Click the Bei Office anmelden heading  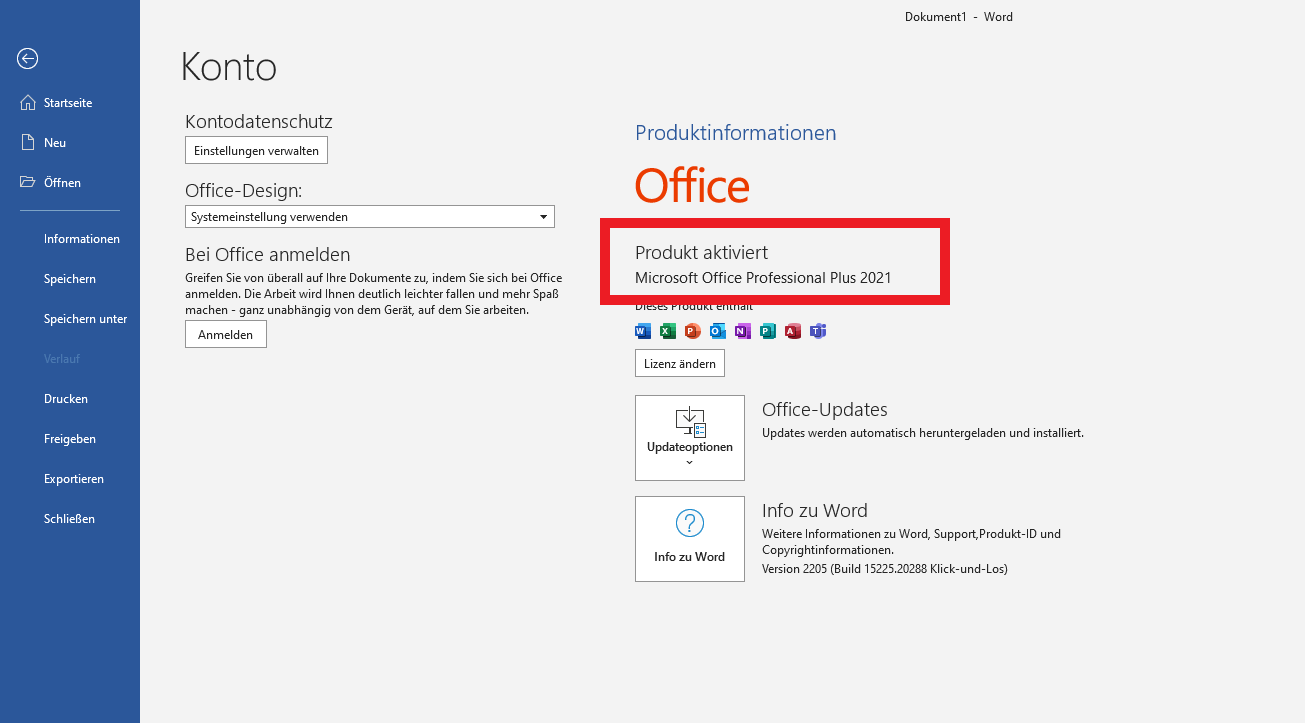pos(268,255)
